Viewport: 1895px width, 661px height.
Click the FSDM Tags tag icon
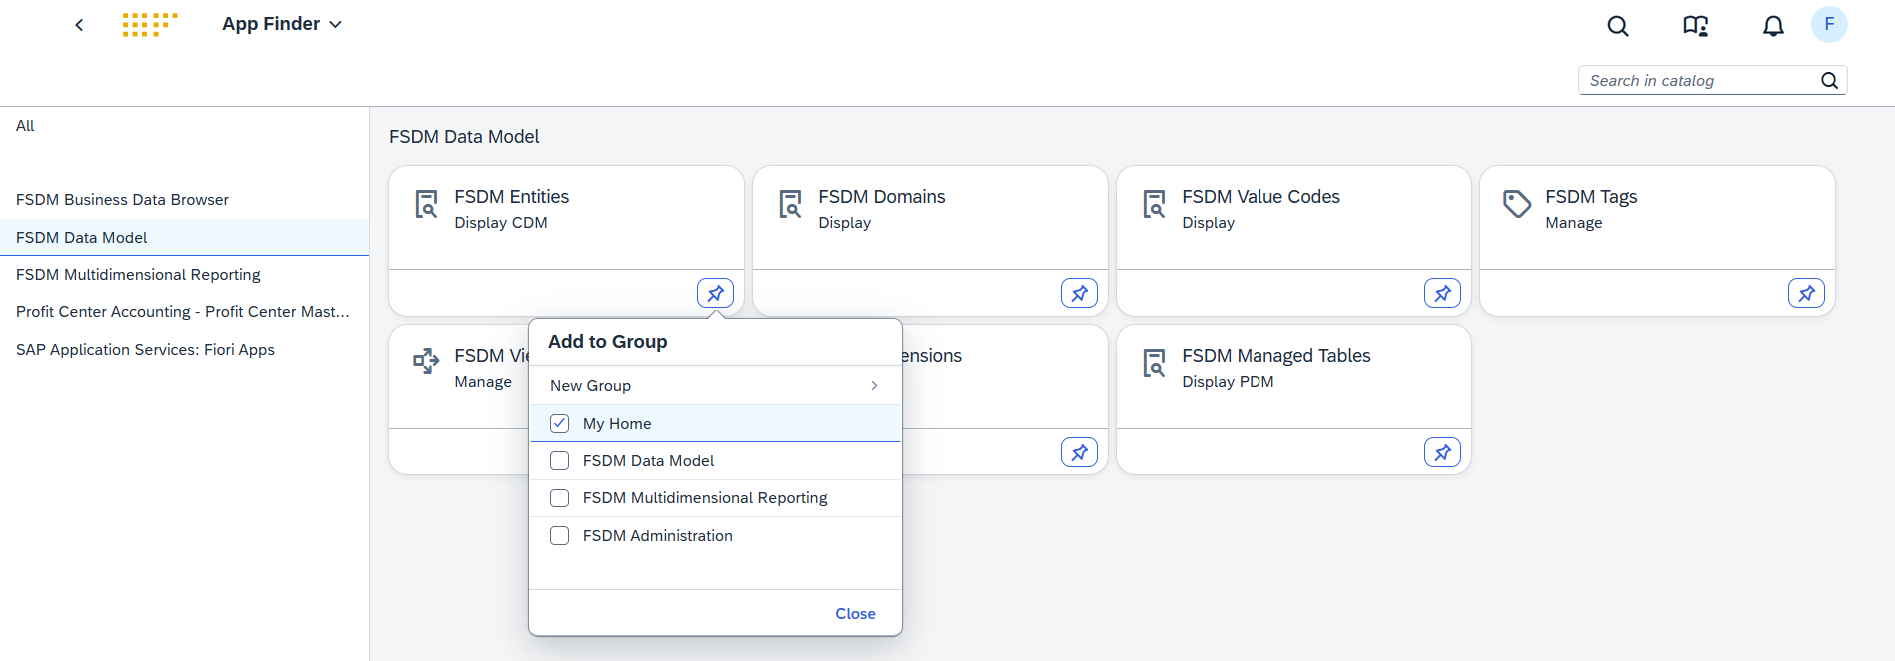pos(1517,204)
